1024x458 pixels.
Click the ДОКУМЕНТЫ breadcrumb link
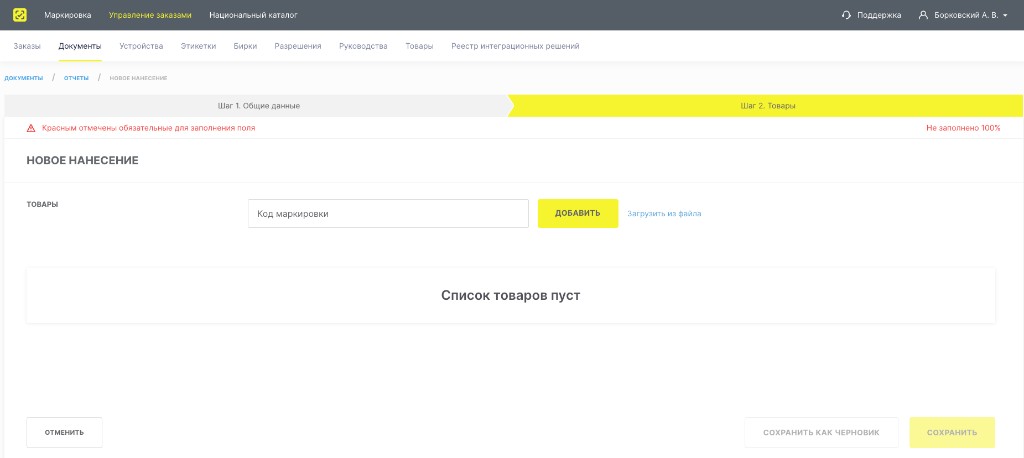coord(24,78)
